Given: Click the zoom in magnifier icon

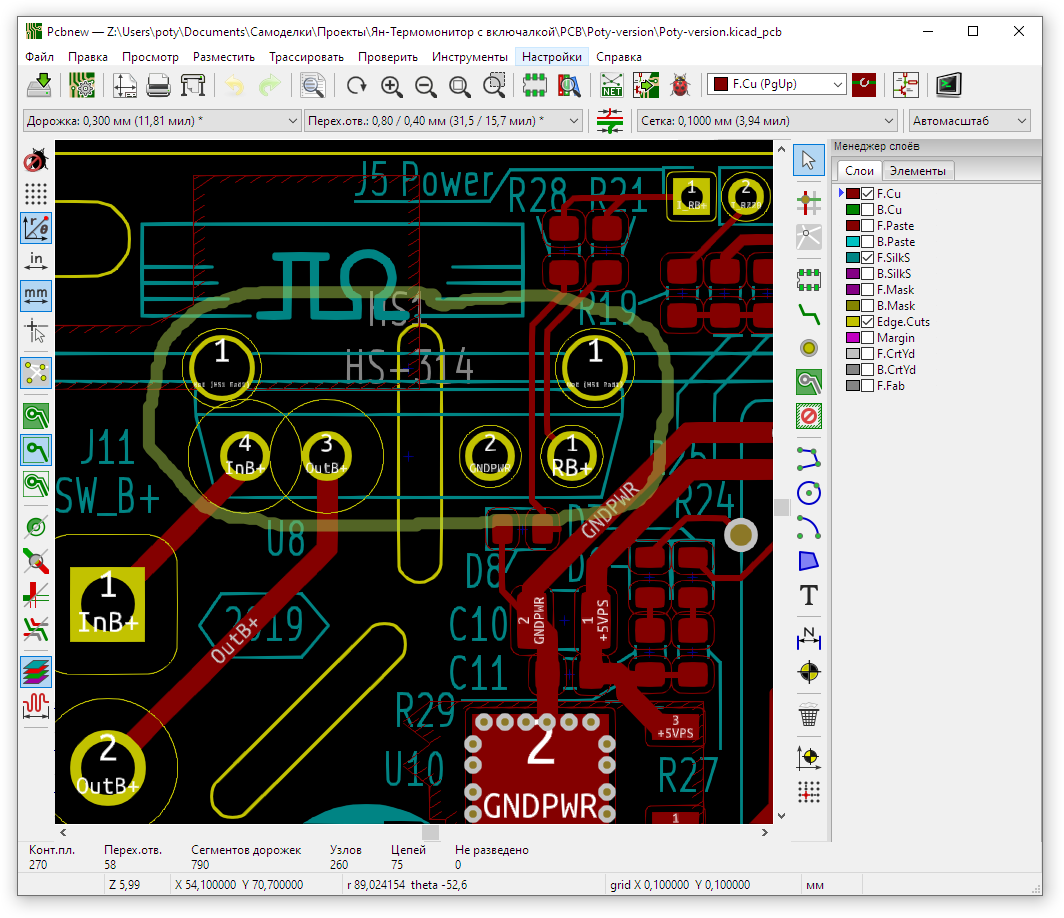Looking at the screenshot, I should [x=391, y=86].
